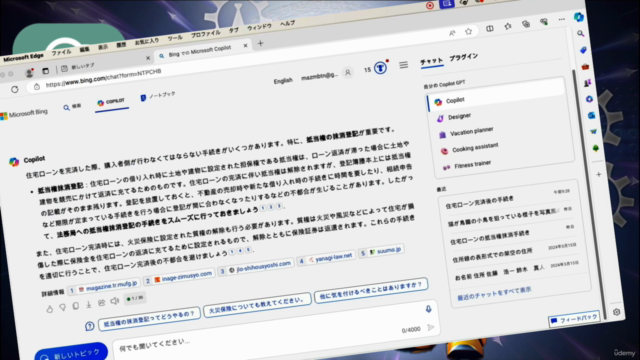Open the sidebar Shopping tag icon
The image size is (640, 360).
click(583, 50)
